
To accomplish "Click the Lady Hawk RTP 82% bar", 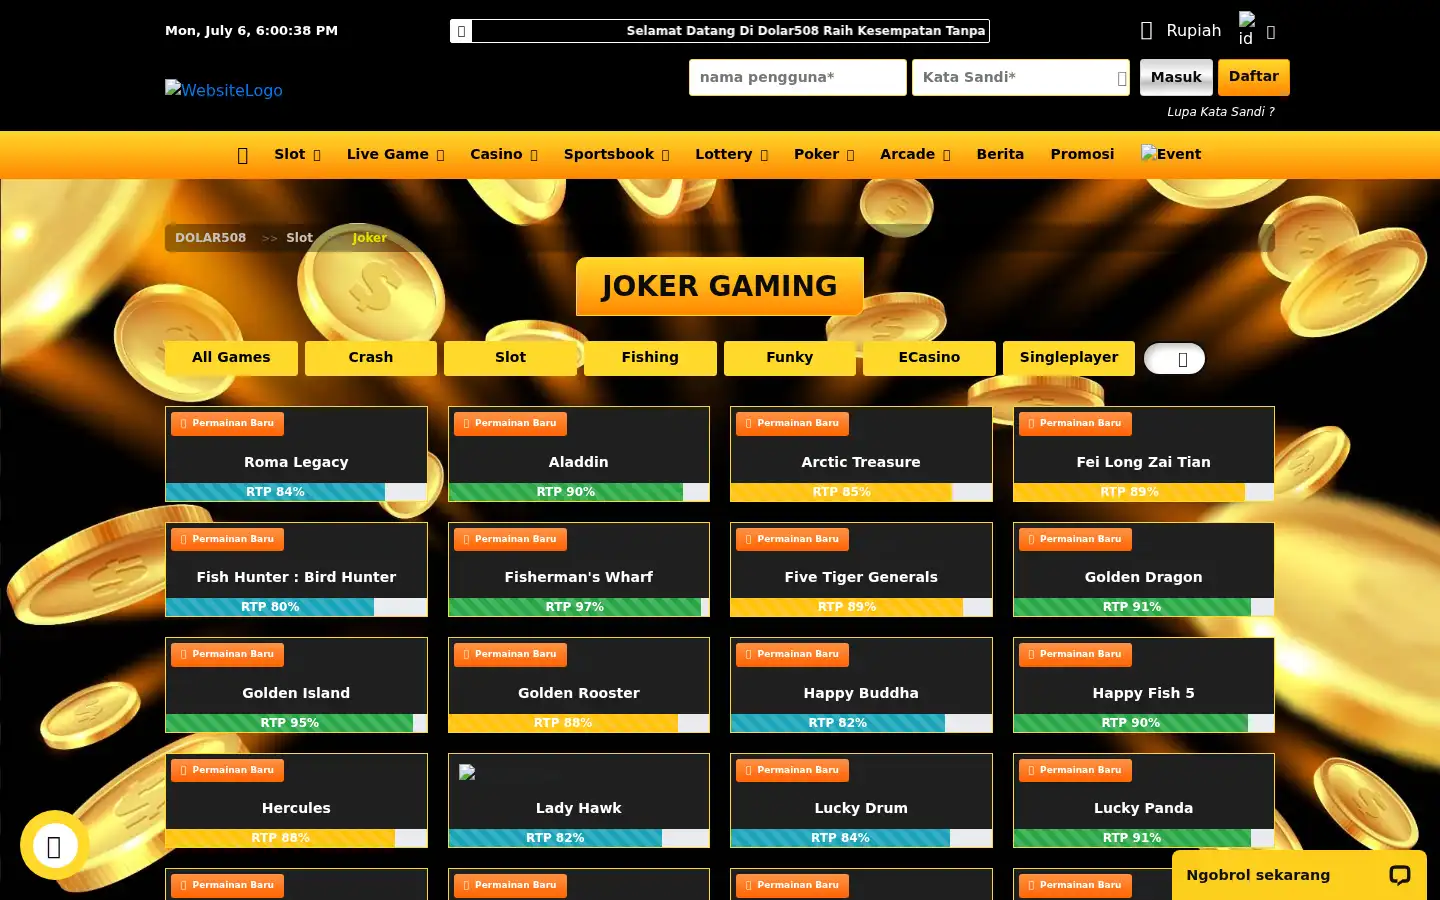I will click(x=579, y=838).
